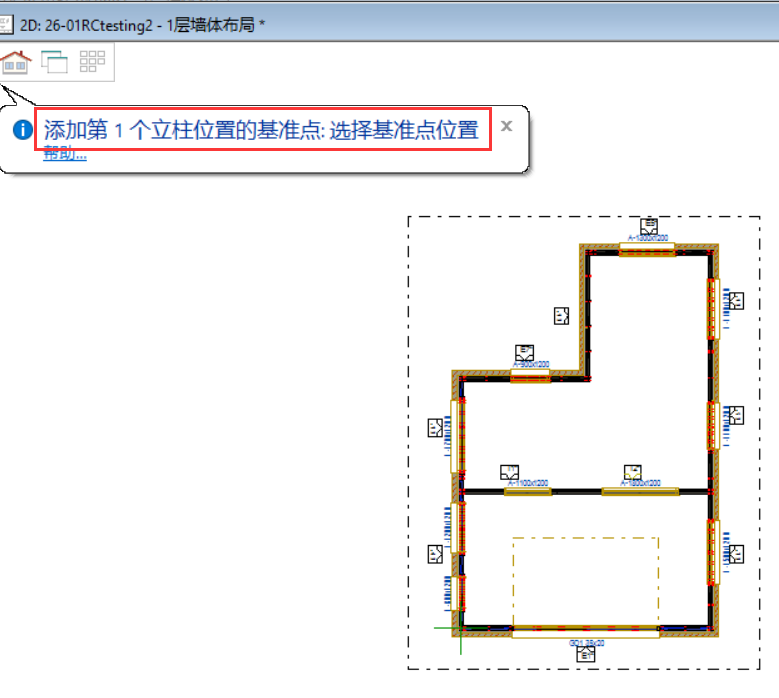Click the marker beside the middle right-wall window

(736, 416)
